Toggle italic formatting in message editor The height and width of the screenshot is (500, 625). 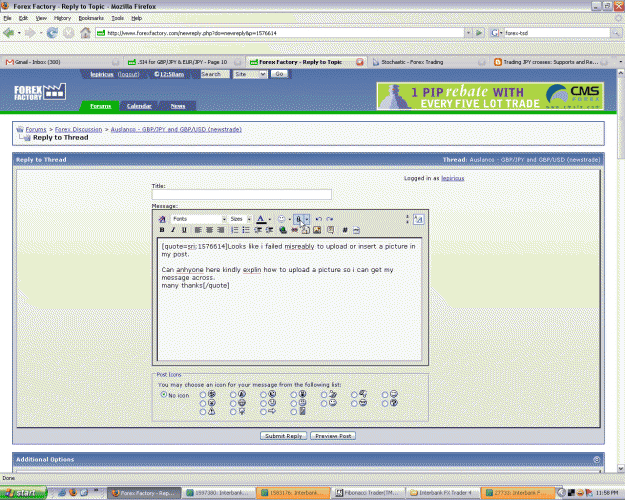tap(173, 230)
